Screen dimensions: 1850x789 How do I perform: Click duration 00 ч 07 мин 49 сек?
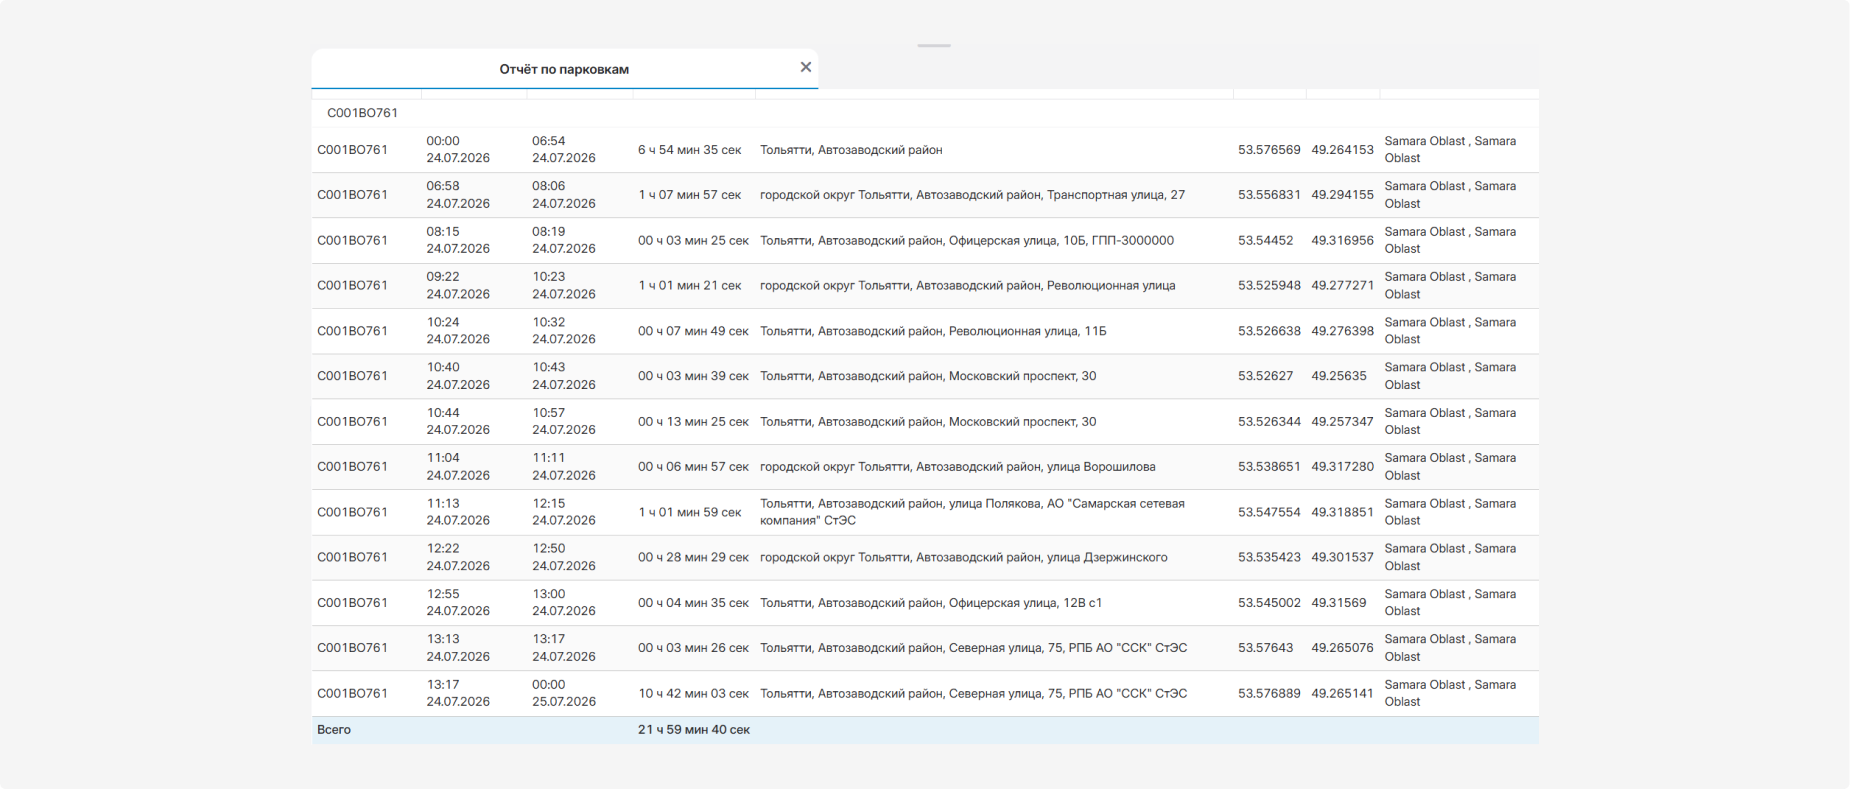[x=693, y=331]
